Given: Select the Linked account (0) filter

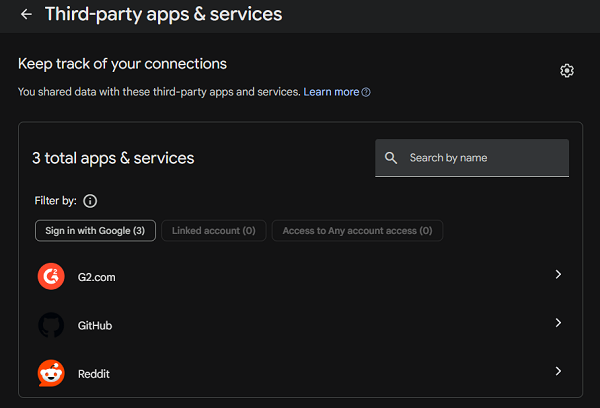Looking at the screenshot, I should click(x=214, y=230).
